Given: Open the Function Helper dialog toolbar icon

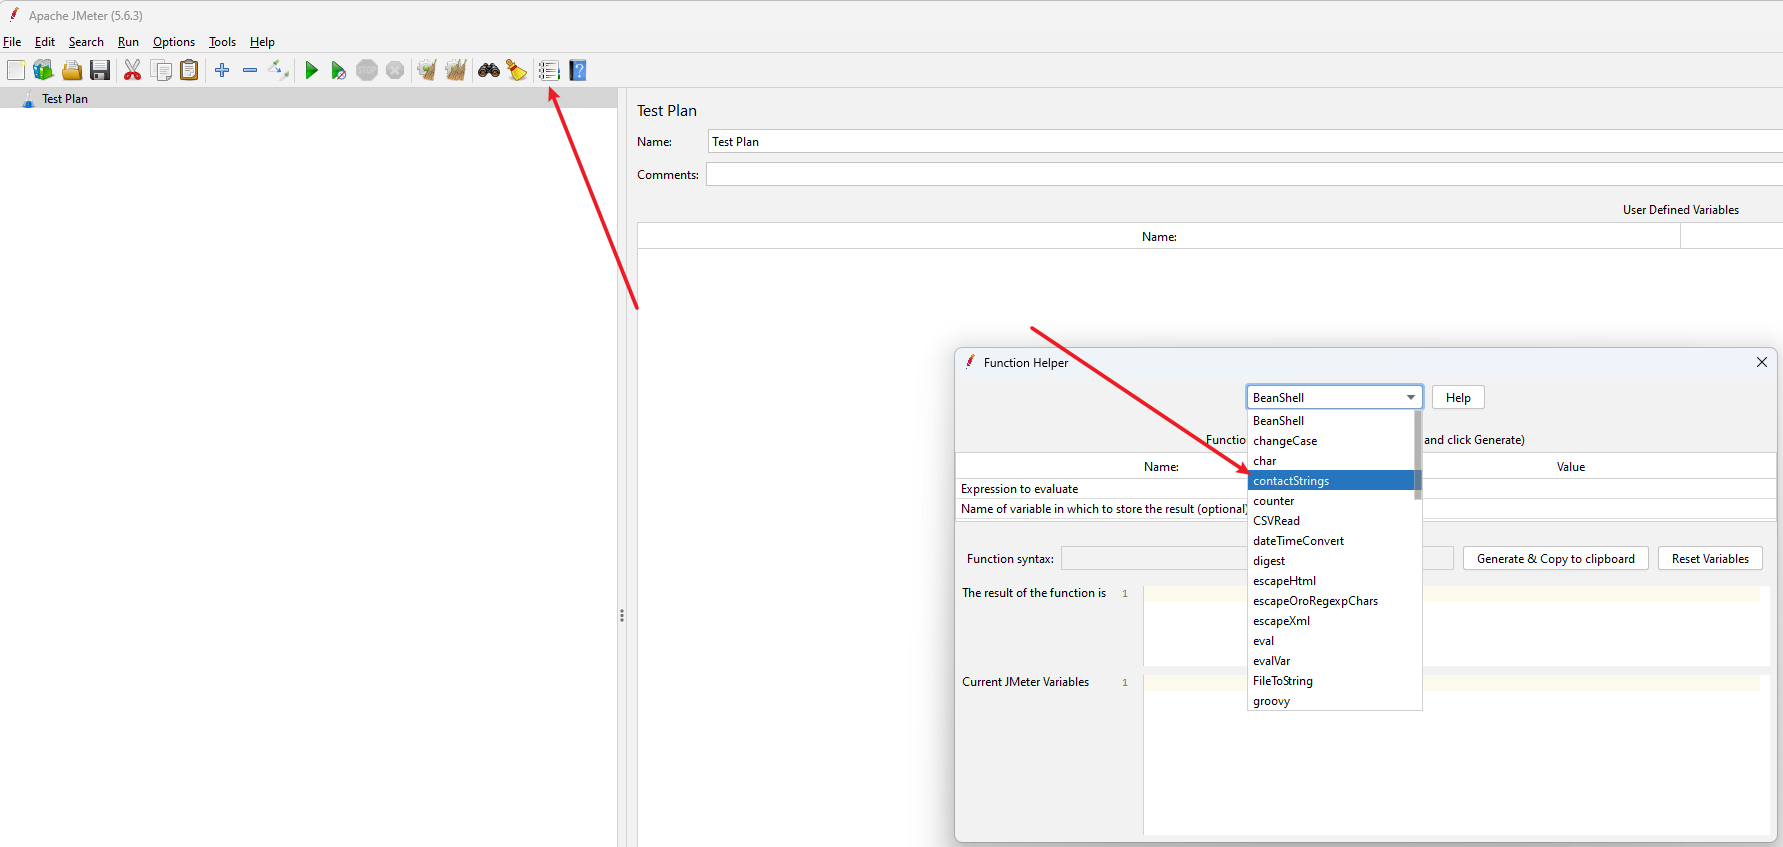Looking at the screenshot, I should click(x=549, y=70).
